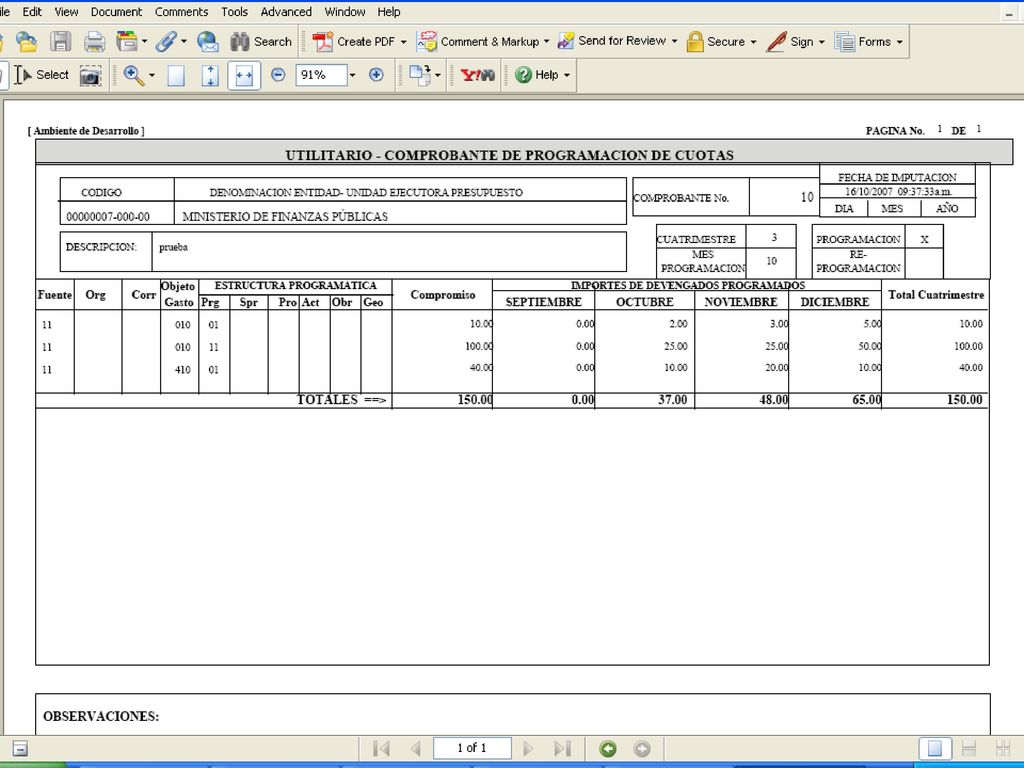Click the 'TOTALES ==>' label
Screen dimensions: 1024x768
[x=342, y=400]
